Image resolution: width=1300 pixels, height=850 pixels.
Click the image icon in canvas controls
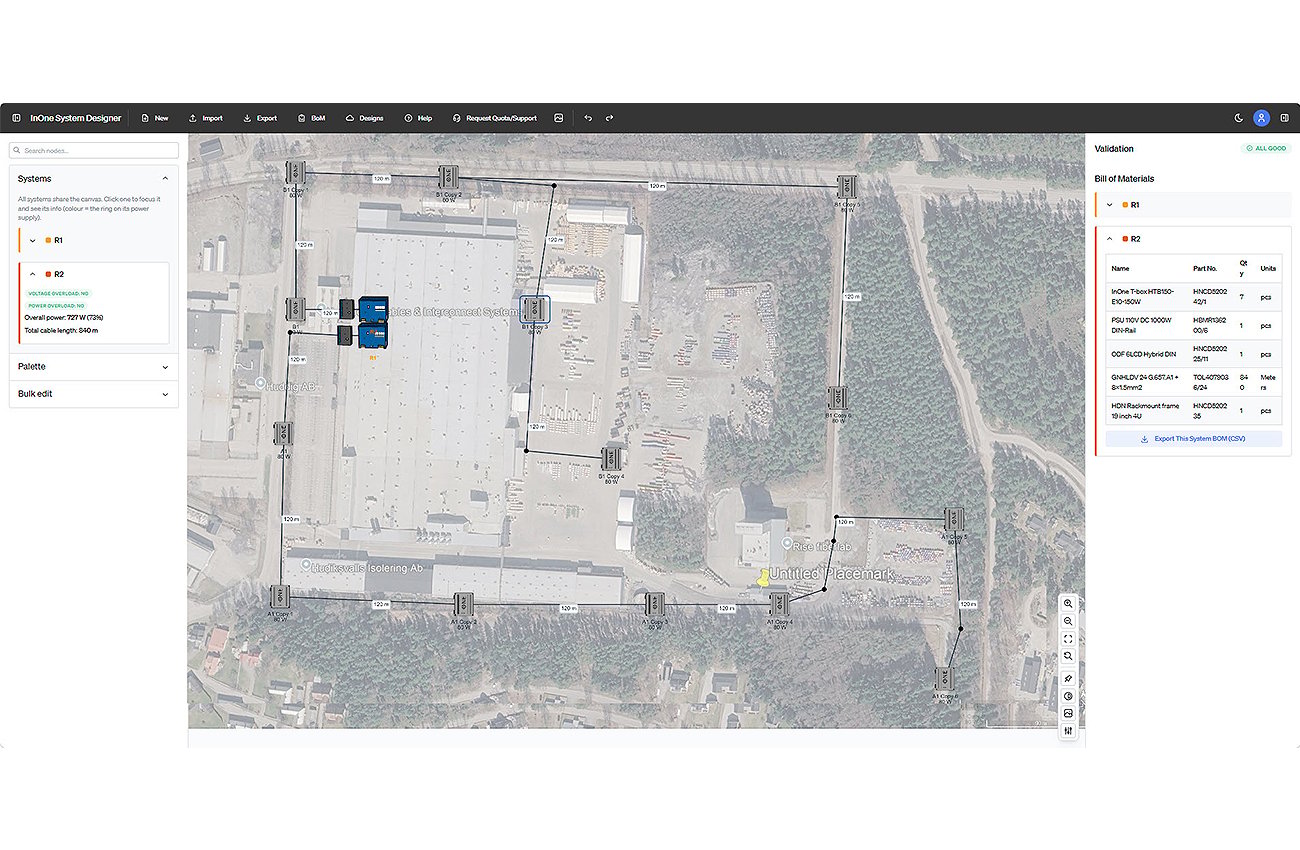click(x=1069, y=713)
